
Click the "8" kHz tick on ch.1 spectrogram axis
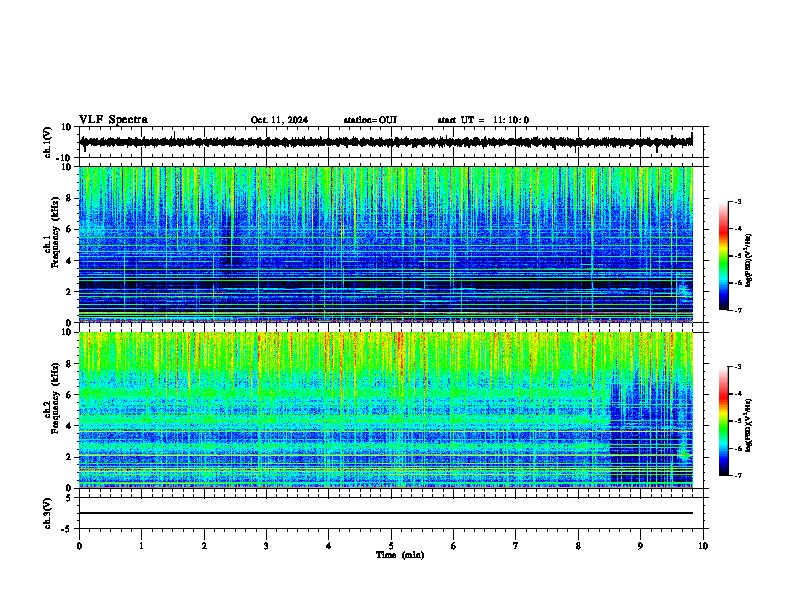69,198
